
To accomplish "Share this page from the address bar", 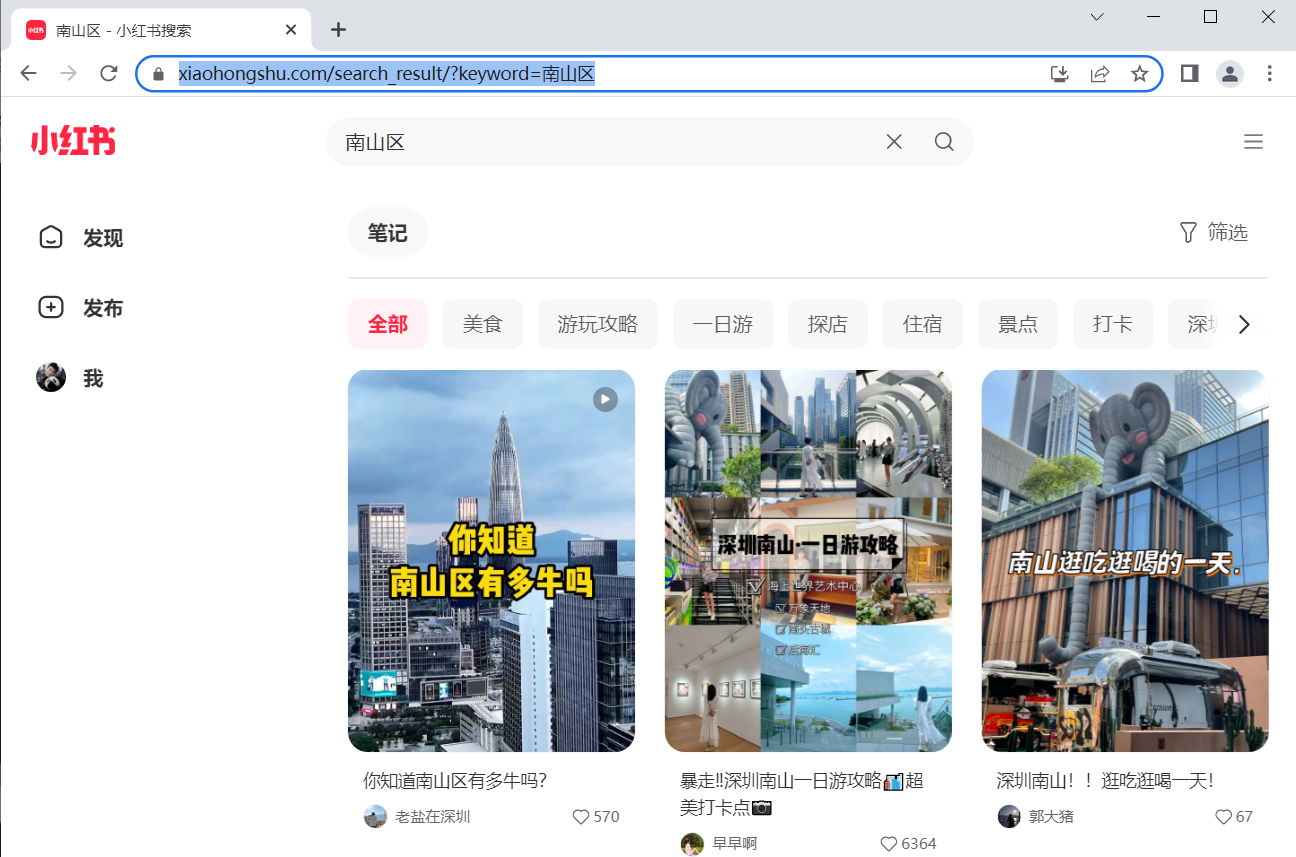I will tap(1100, 73).
